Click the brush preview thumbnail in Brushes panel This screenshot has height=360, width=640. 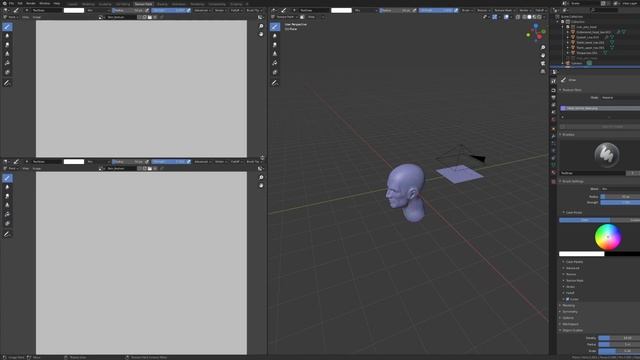click(x=607, y=155)
